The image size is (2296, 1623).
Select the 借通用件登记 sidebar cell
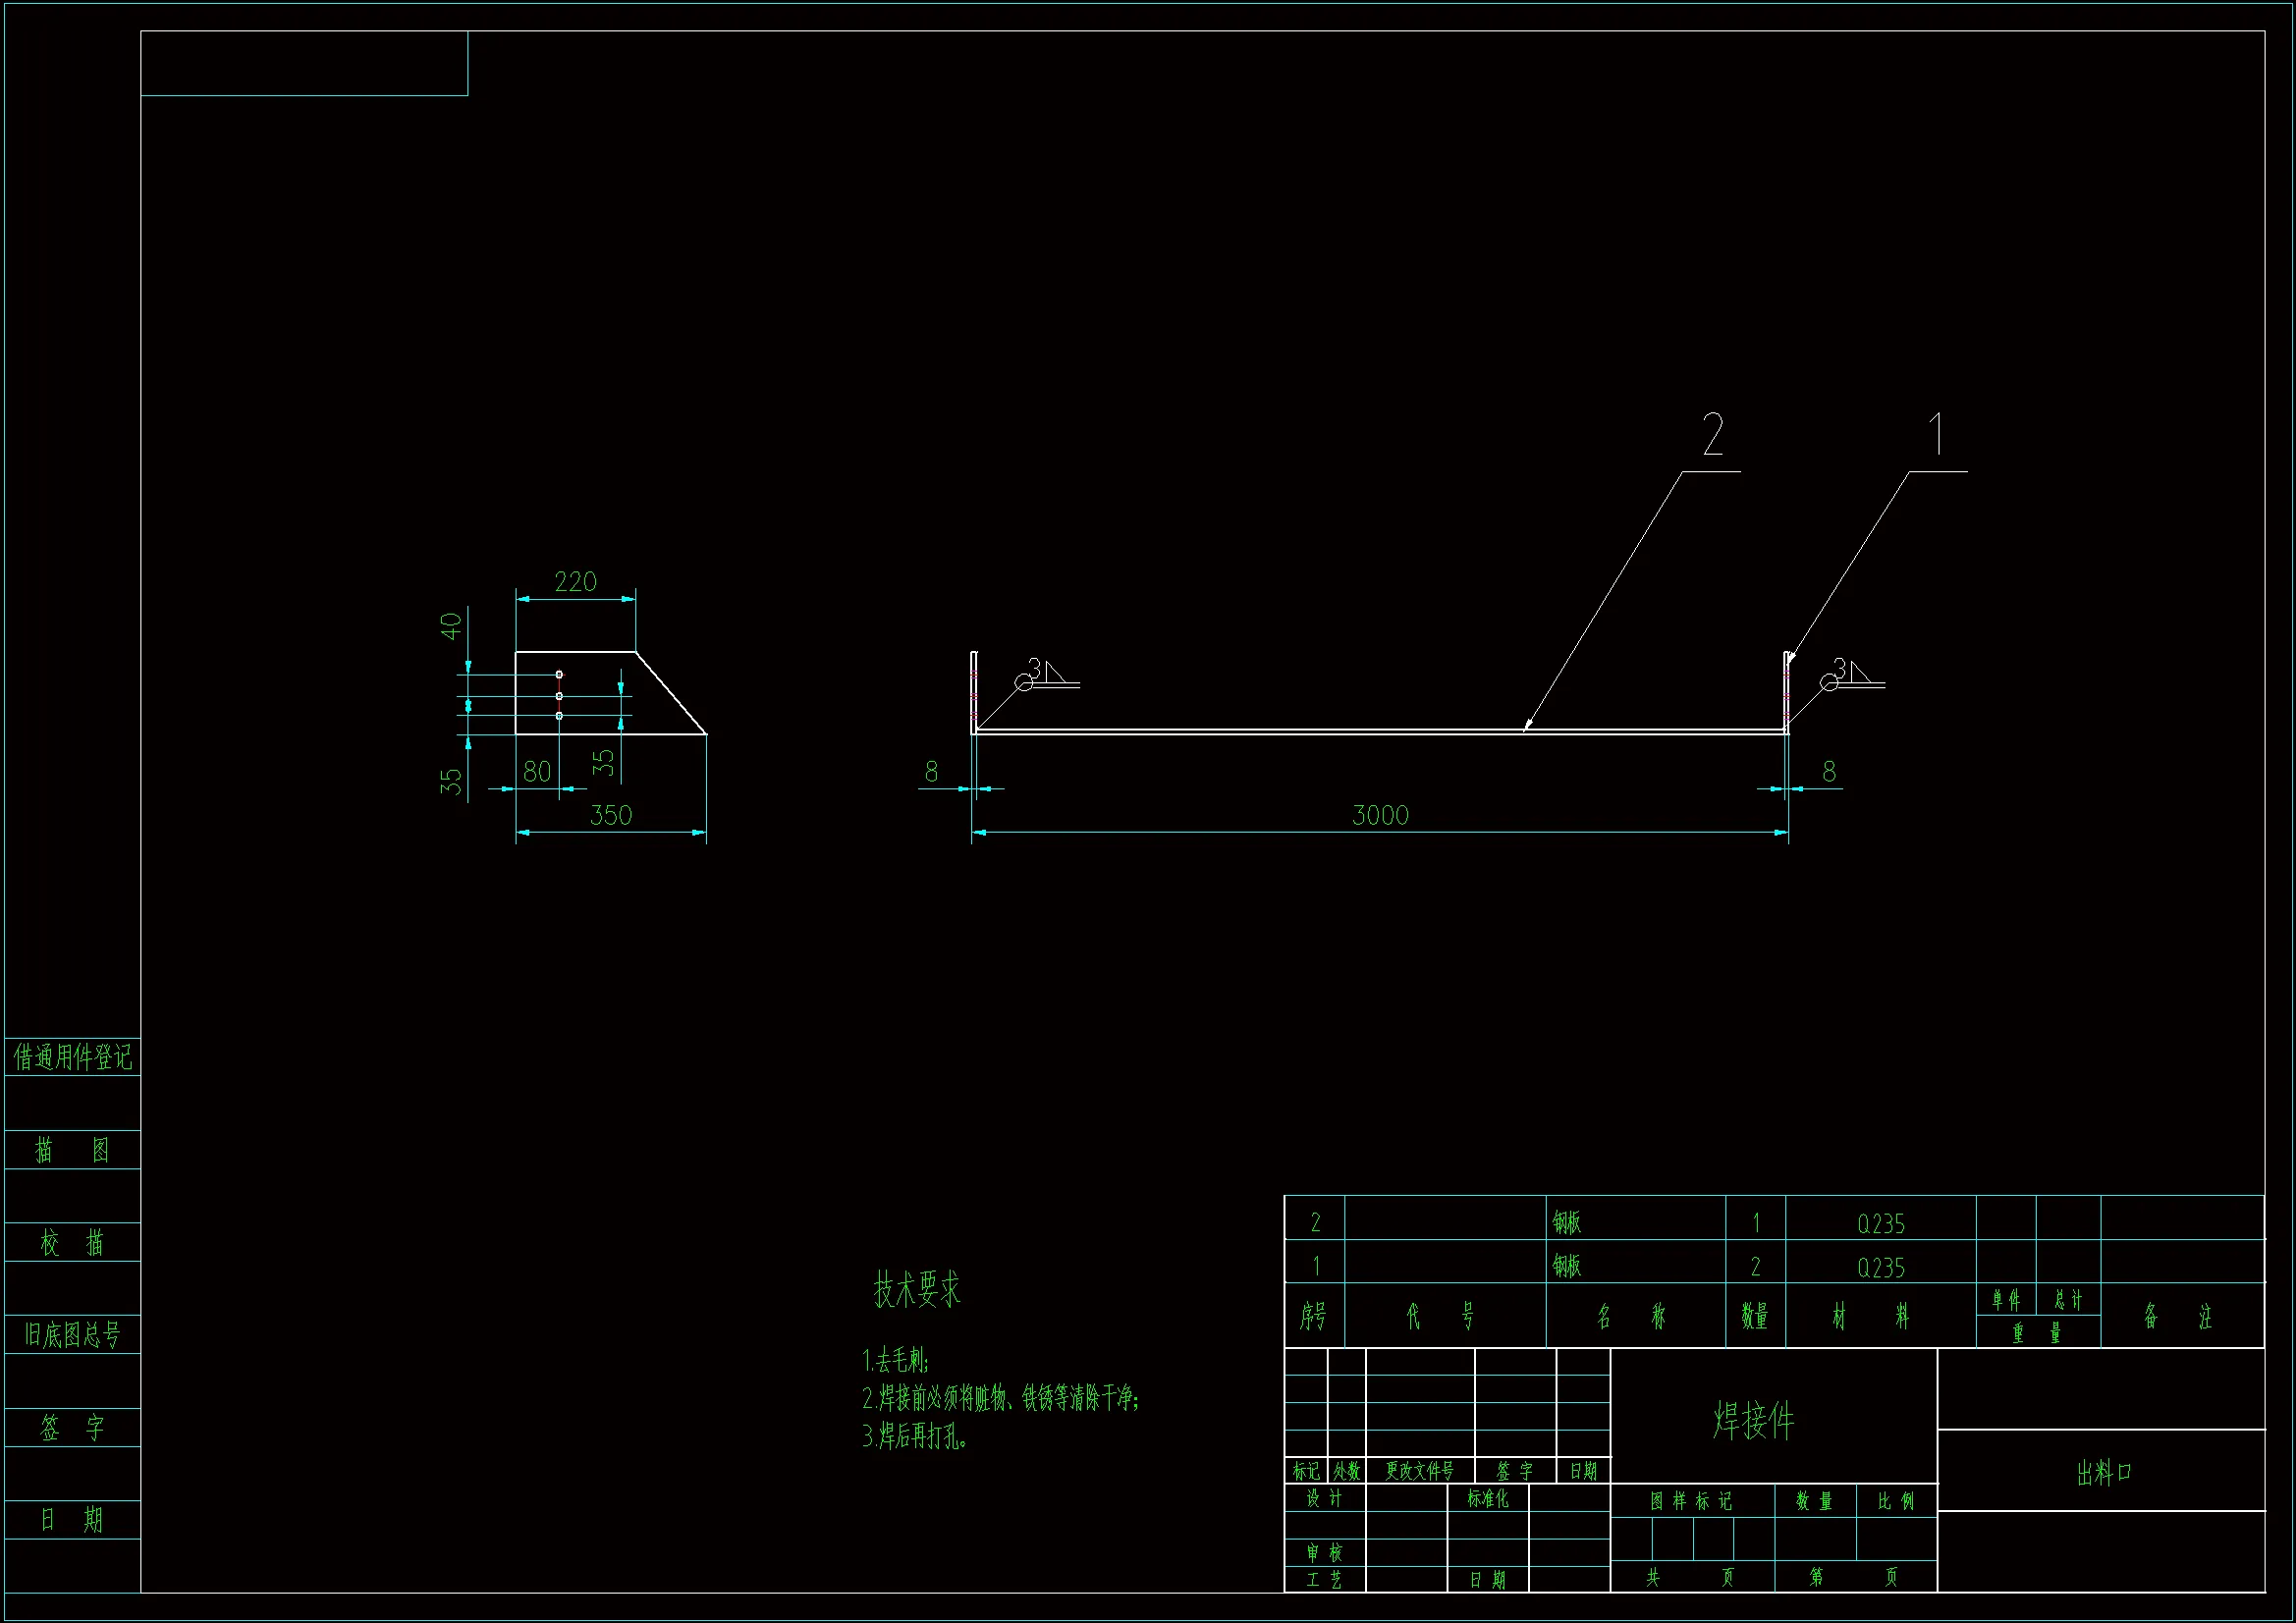(72, 1057)
